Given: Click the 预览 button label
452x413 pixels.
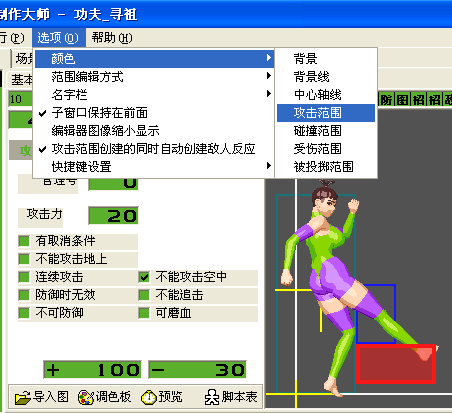Looking at the screenshot, I should tap(170, 397).
